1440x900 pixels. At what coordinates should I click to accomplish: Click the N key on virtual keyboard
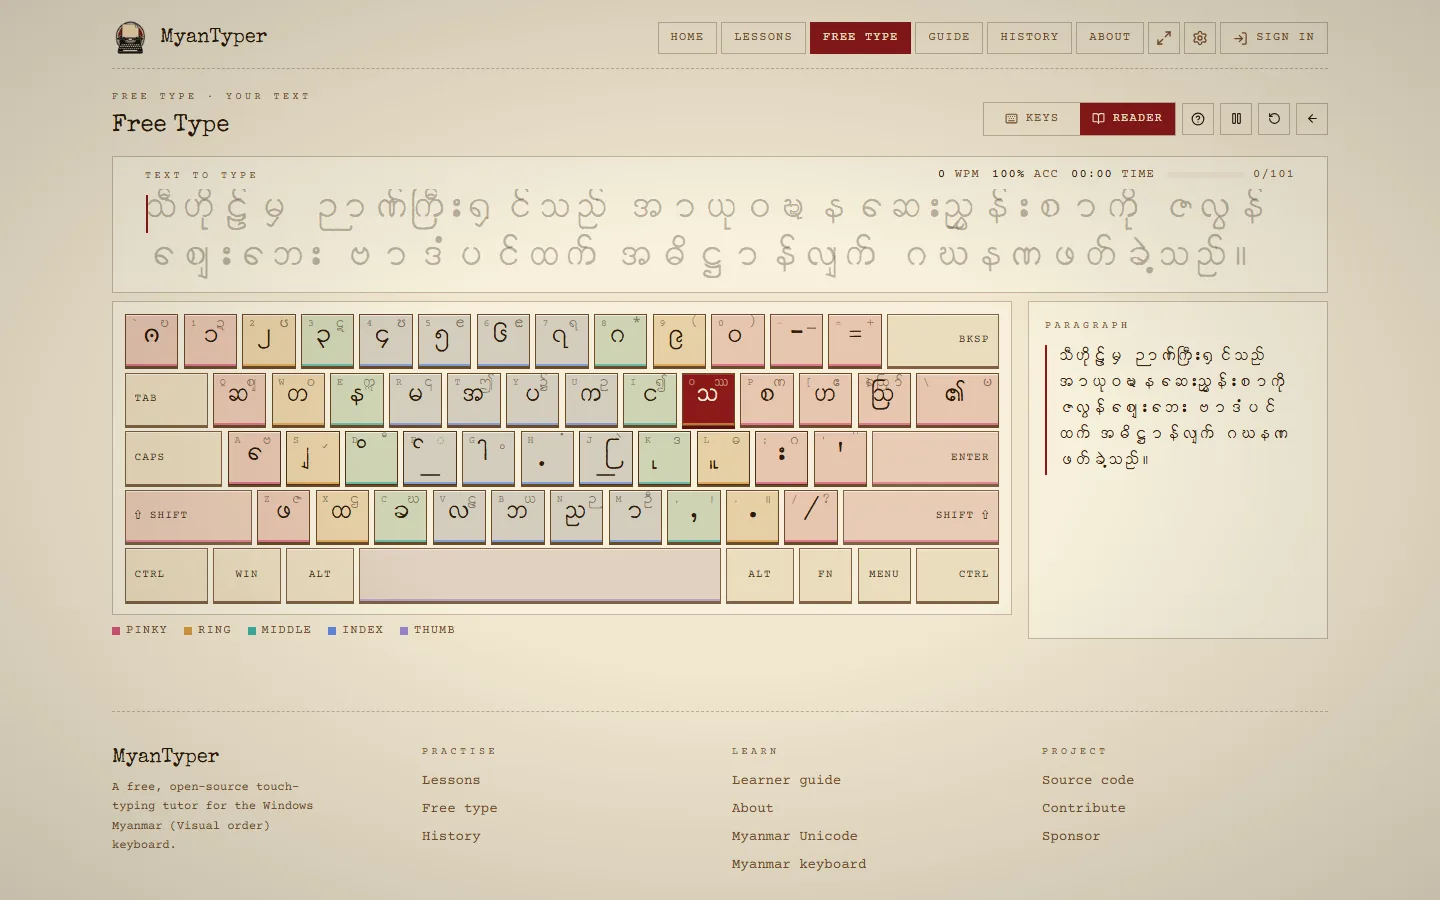point(576,517)
